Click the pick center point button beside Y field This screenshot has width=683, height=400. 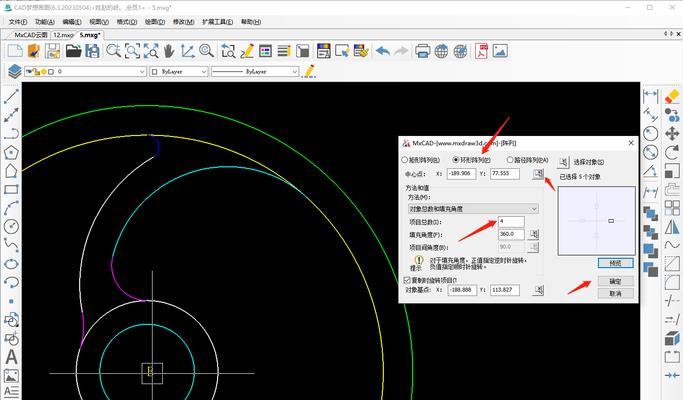point(538,174)
